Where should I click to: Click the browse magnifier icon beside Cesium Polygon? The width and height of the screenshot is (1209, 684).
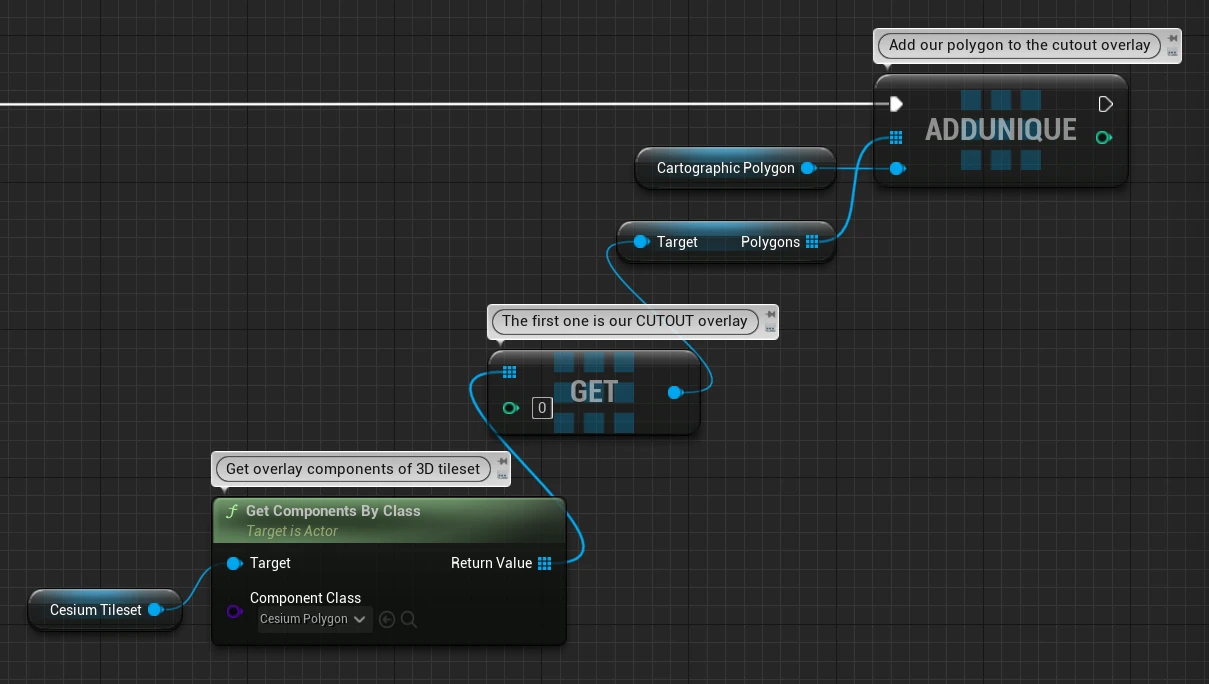point(409,620)
